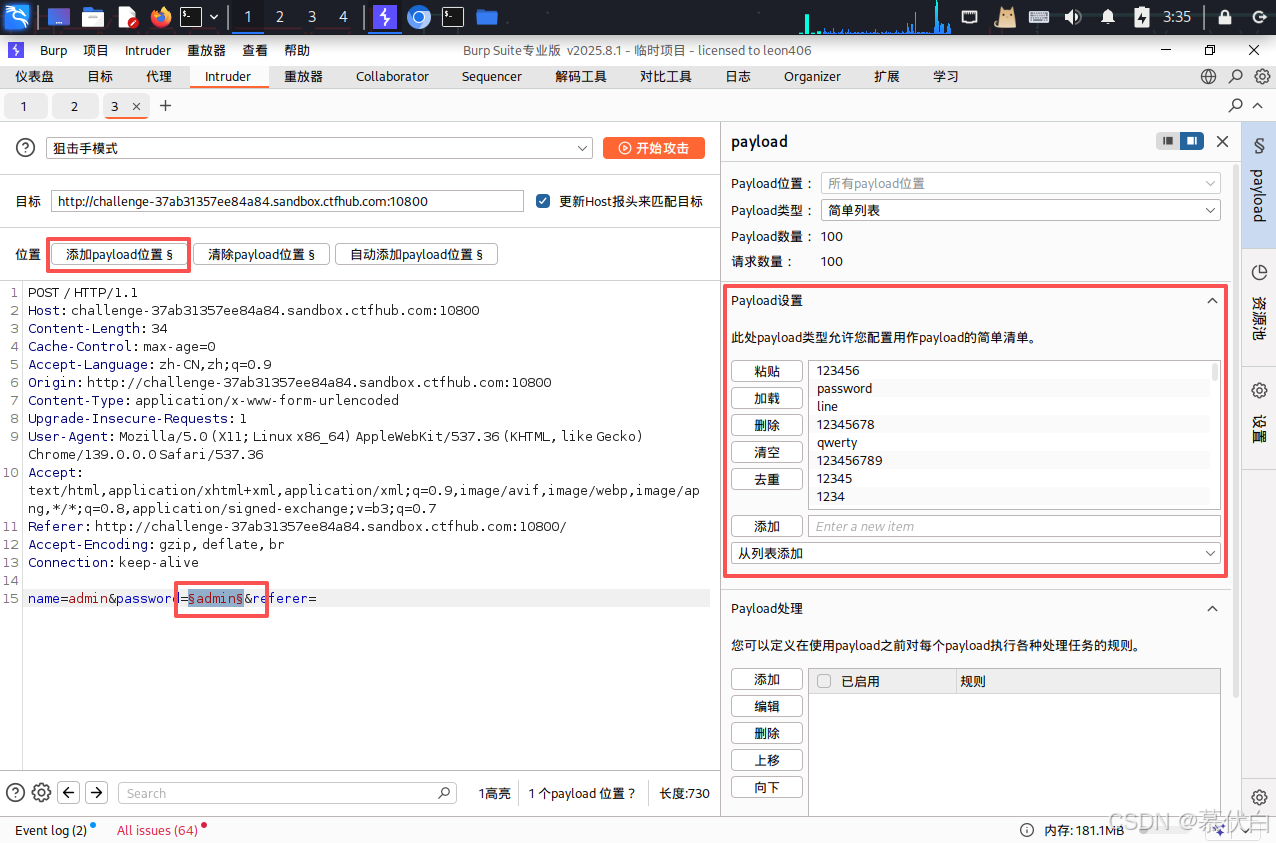
Task: Launch Firefox from the top panel
Action: point(160,17)
